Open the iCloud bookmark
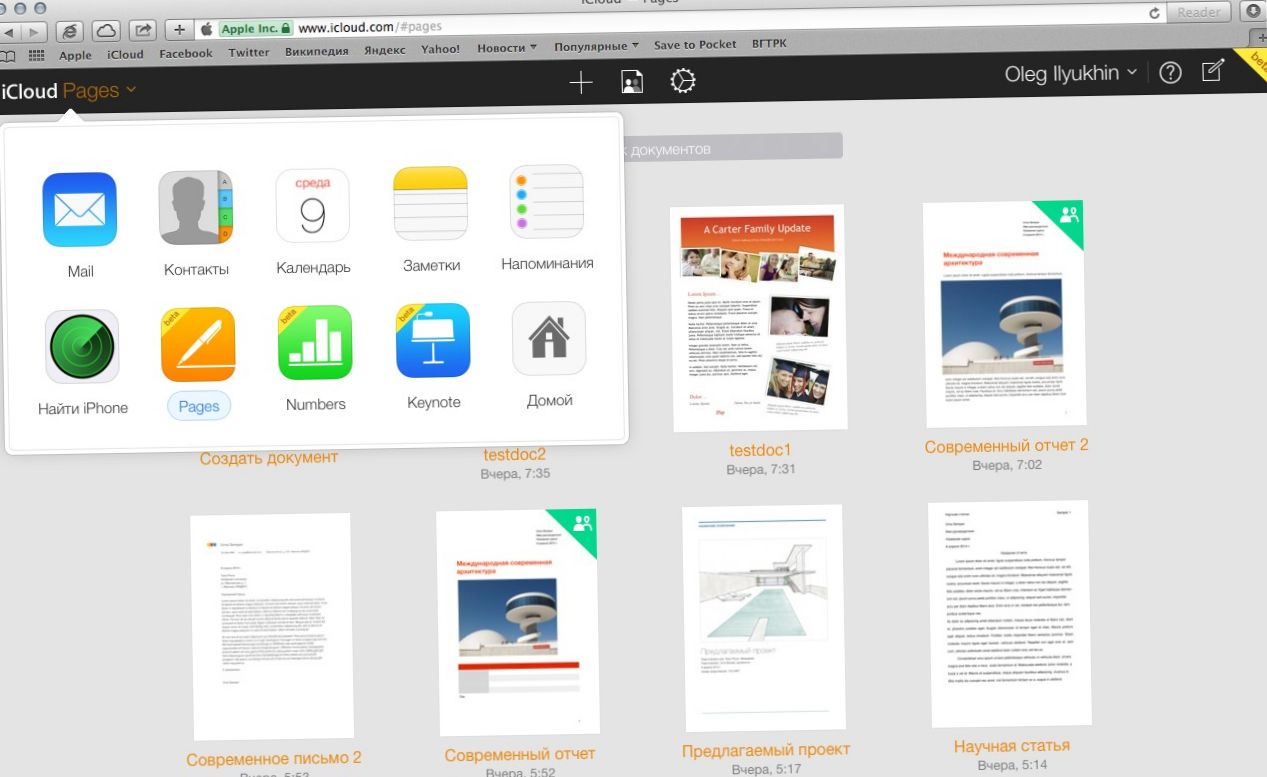The width and height of the screenshot is (1267, 777). (125, 54)
